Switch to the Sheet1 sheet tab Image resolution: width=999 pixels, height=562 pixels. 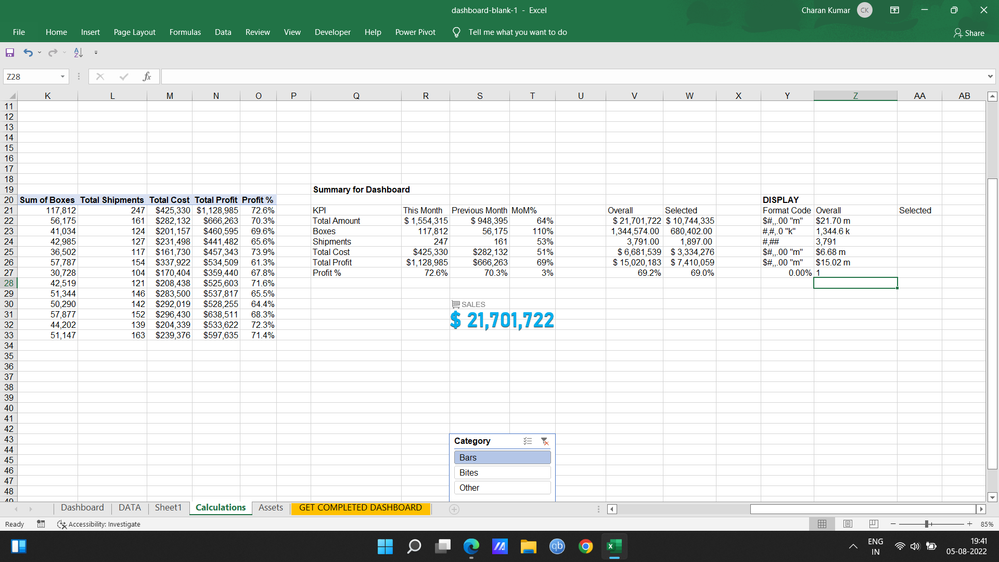168,508
